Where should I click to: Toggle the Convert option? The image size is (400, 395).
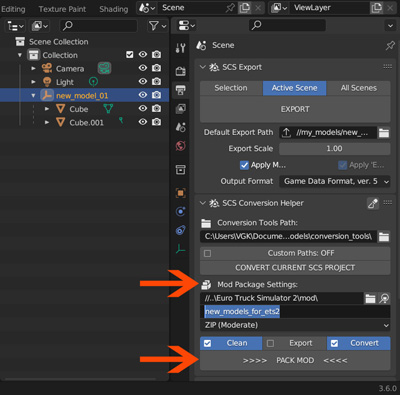click(358, 343)
